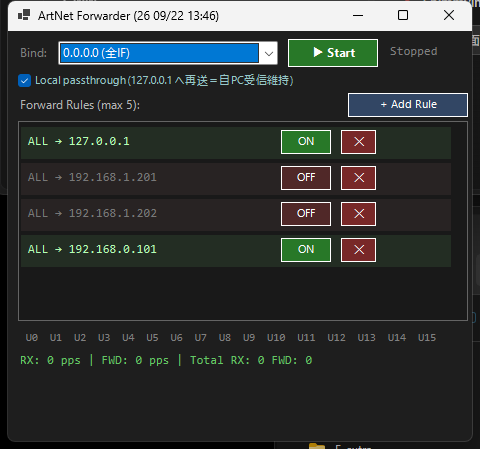Image resolution: width=480 pixels, height=449 pixels.
Task: Click the Bind: label
Action: click(34, 53)
